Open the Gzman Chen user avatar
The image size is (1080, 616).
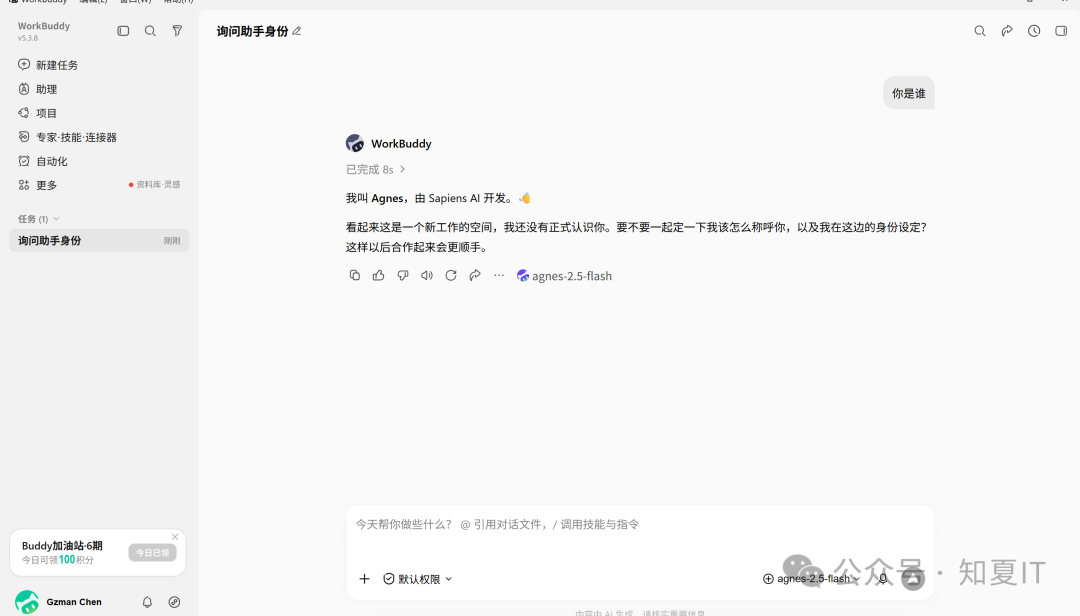pyautogui.click(x=27, y=602)
